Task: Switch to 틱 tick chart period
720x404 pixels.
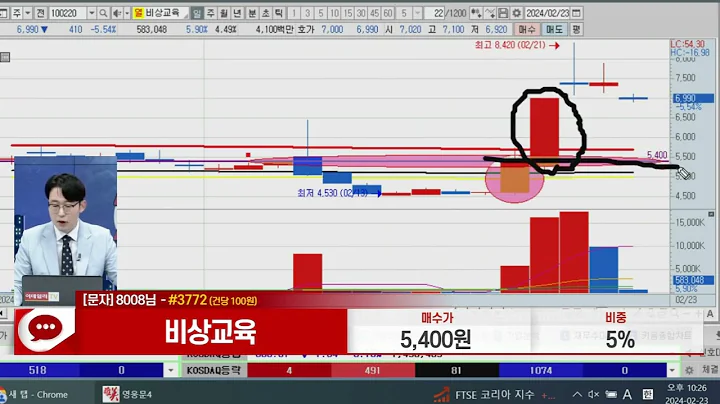Action: click(x=279, y=13)
